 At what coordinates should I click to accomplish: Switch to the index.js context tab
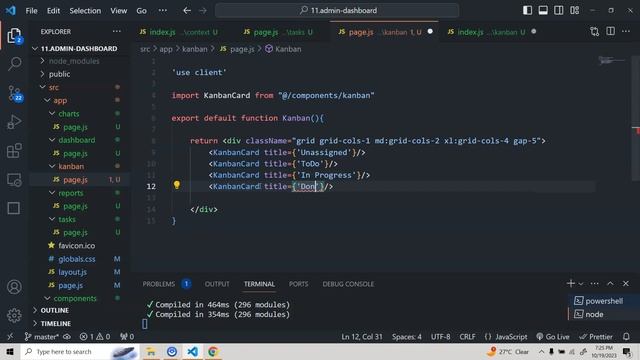[x=181, y=32]
